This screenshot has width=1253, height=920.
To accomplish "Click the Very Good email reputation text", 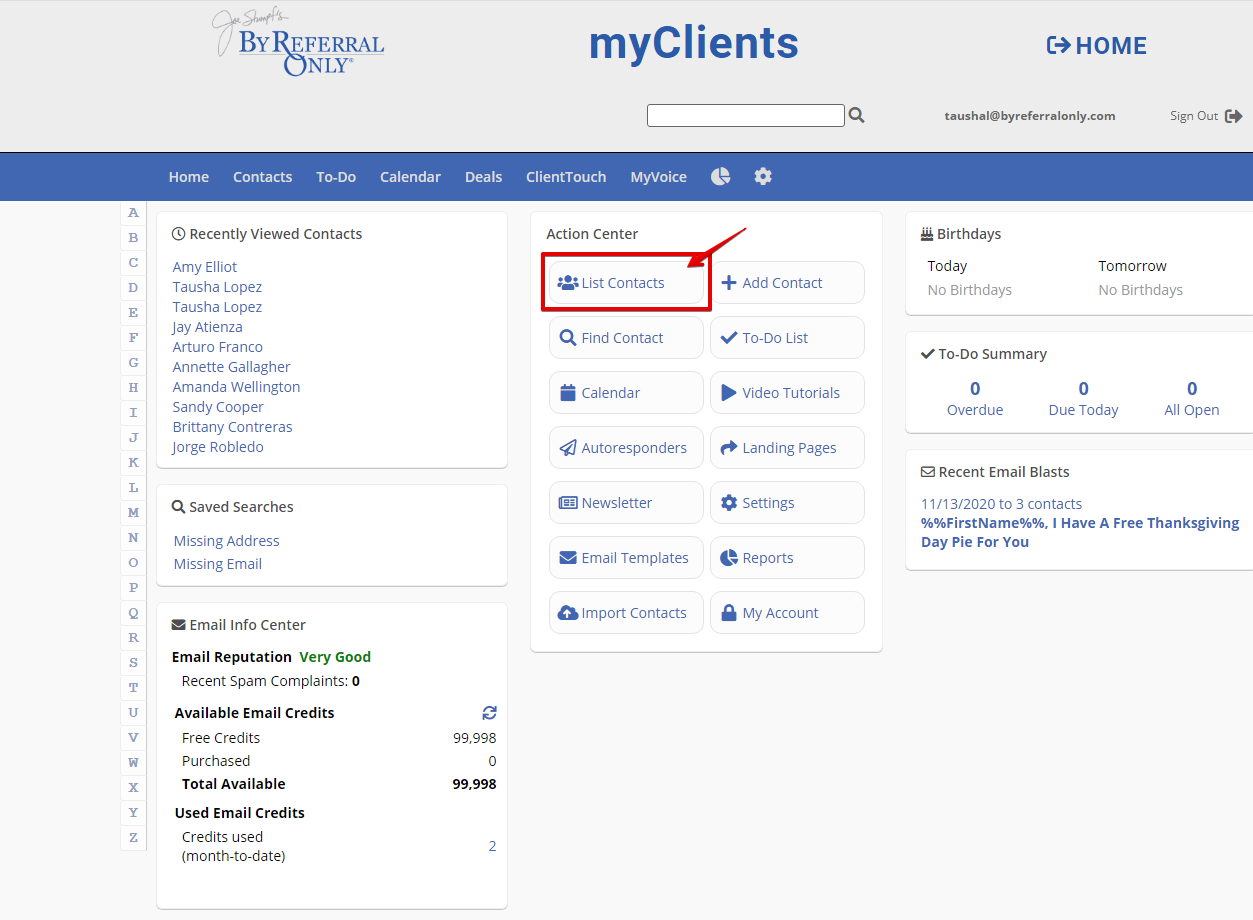I will click(x=335, y=657).
